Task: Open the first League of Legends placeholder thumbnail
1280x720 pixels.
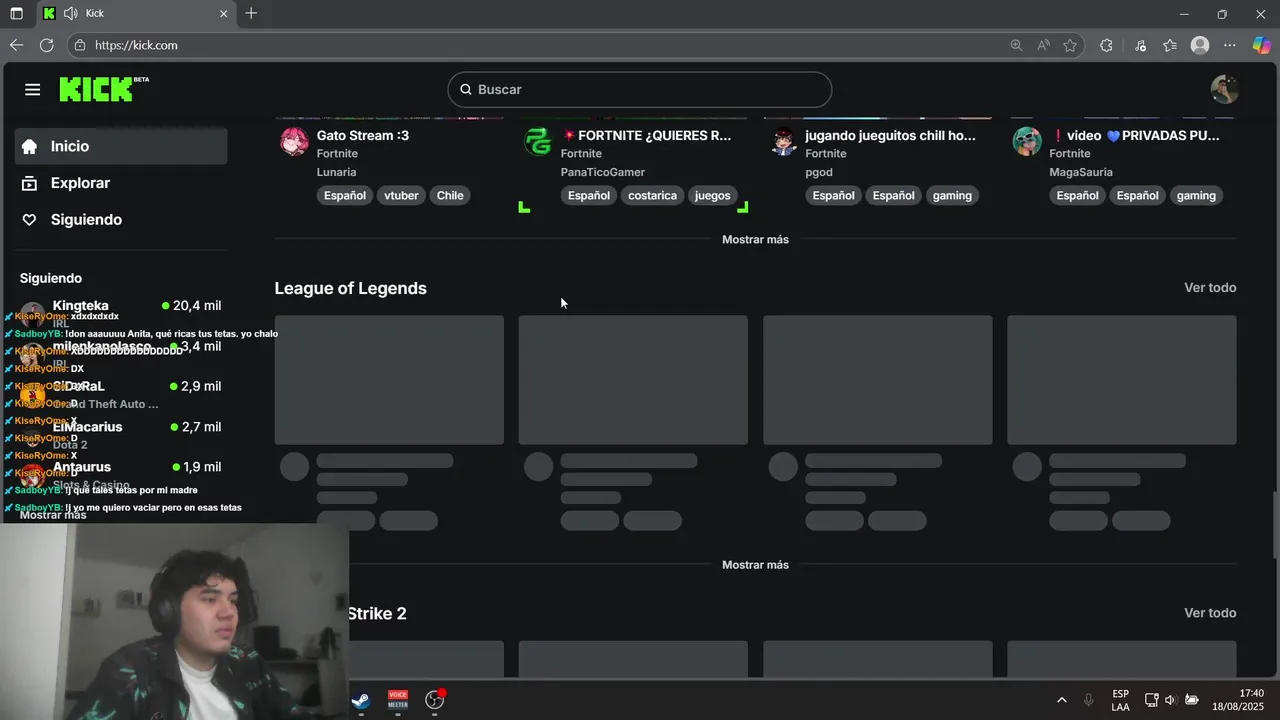Action: tap(389, 380)
